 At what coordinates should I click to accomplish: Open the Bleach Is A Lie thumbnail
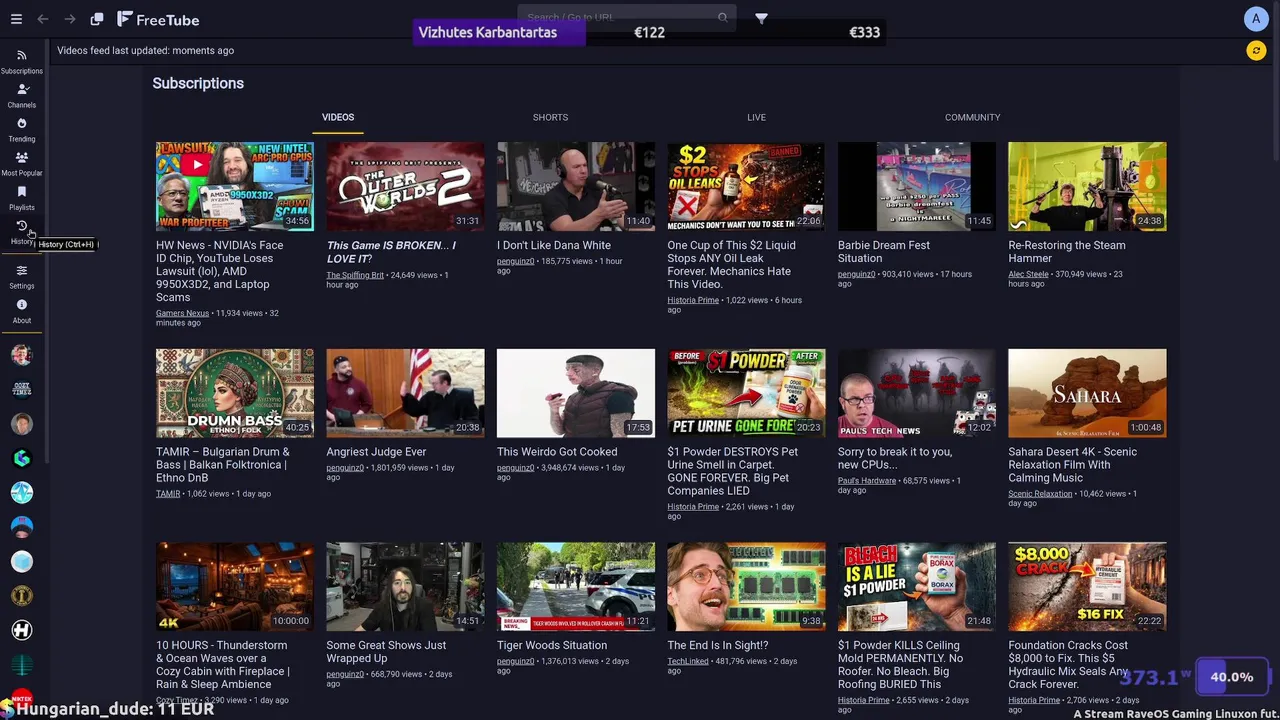coord(917,587)
